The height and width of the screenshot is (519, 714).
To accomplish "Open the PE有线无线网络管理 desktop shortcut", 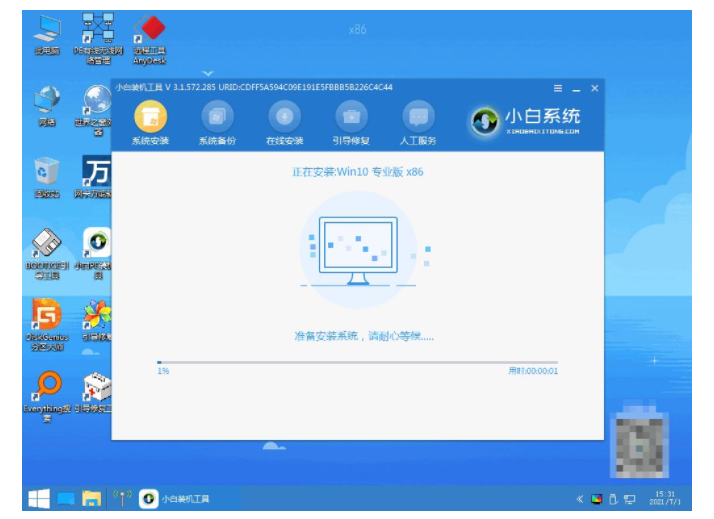I will click(98, 39).
